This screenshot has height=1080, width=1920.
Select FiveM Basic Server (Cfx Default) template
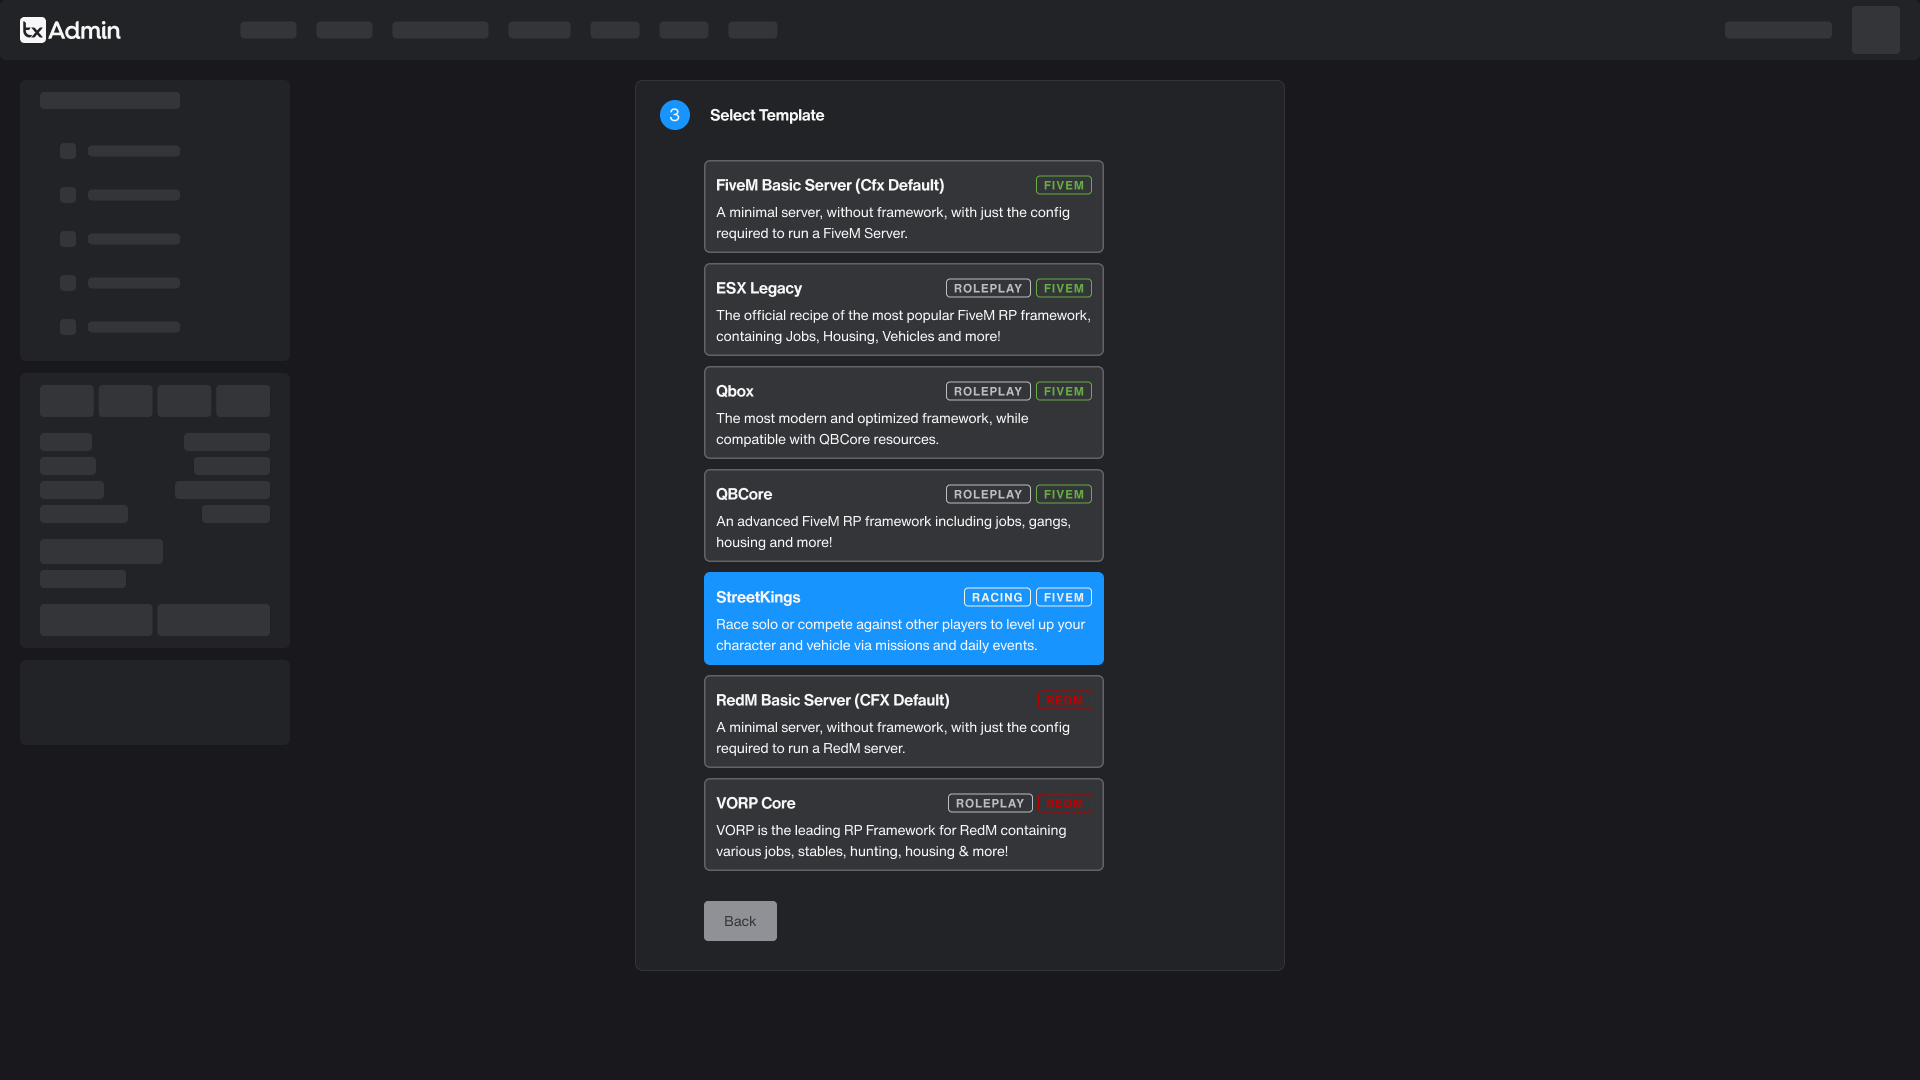(903, 207)
